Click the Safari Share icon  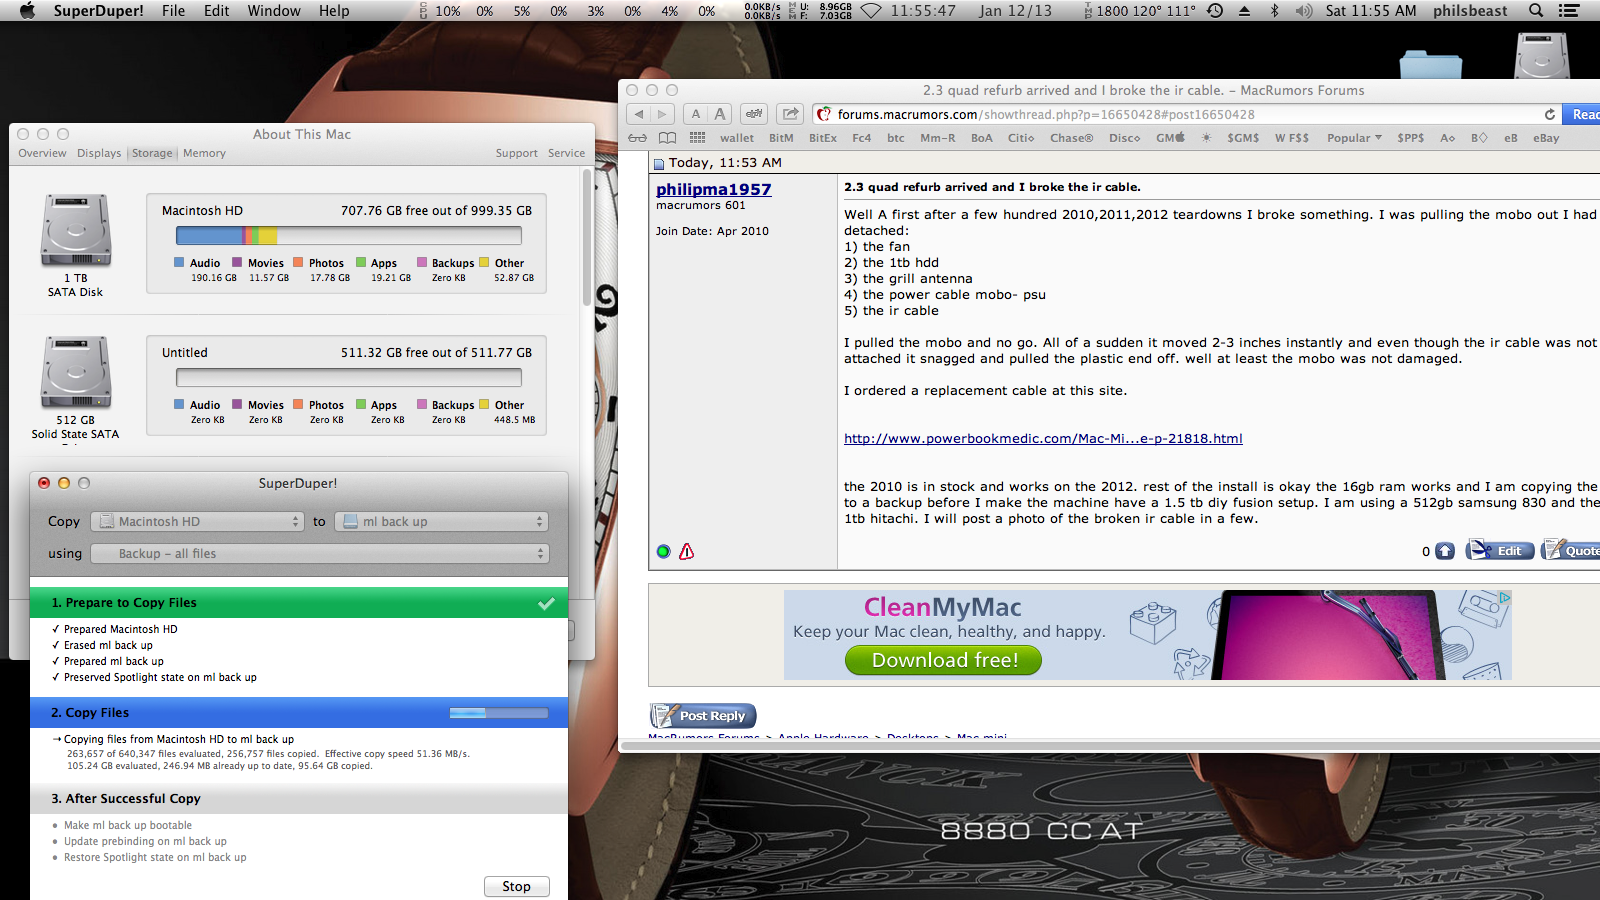pos(790,114)
